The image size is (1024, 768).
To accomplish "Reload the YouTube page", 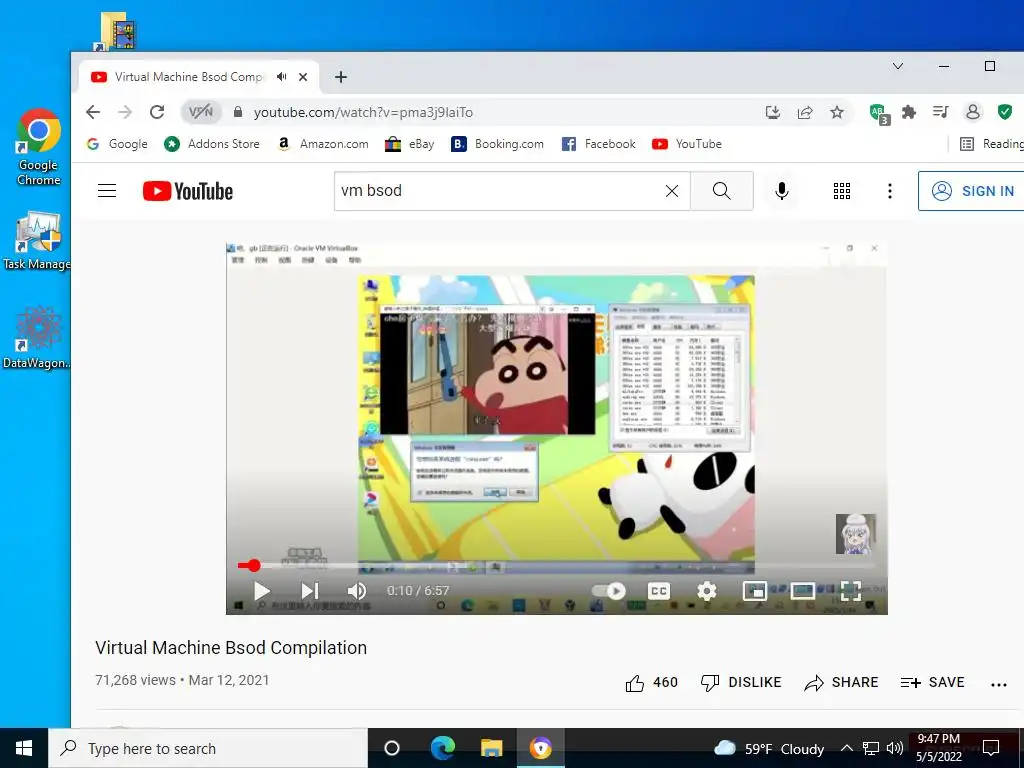I will (157, 112).
